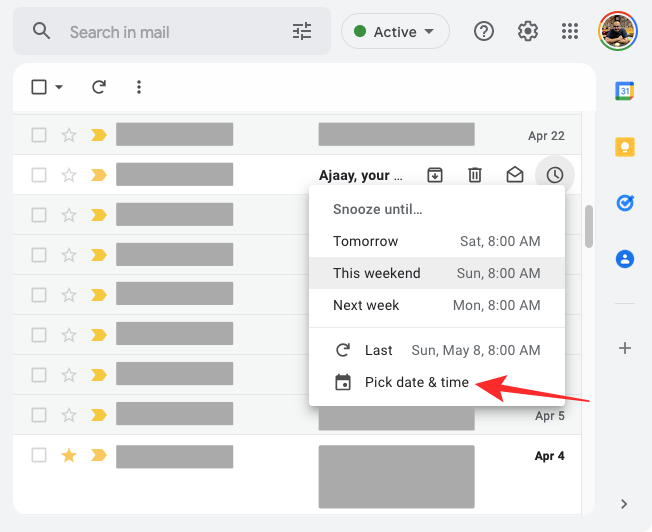Viewport: 652px width, 532px height.
Task: Select Pick date & time option
Action: click(416, 382)
